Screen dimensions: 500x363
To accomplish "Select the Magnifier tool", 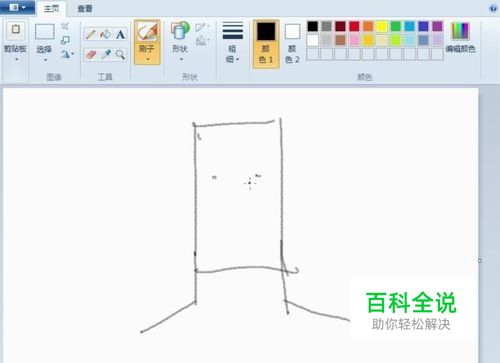I will (x=120, y=54).
